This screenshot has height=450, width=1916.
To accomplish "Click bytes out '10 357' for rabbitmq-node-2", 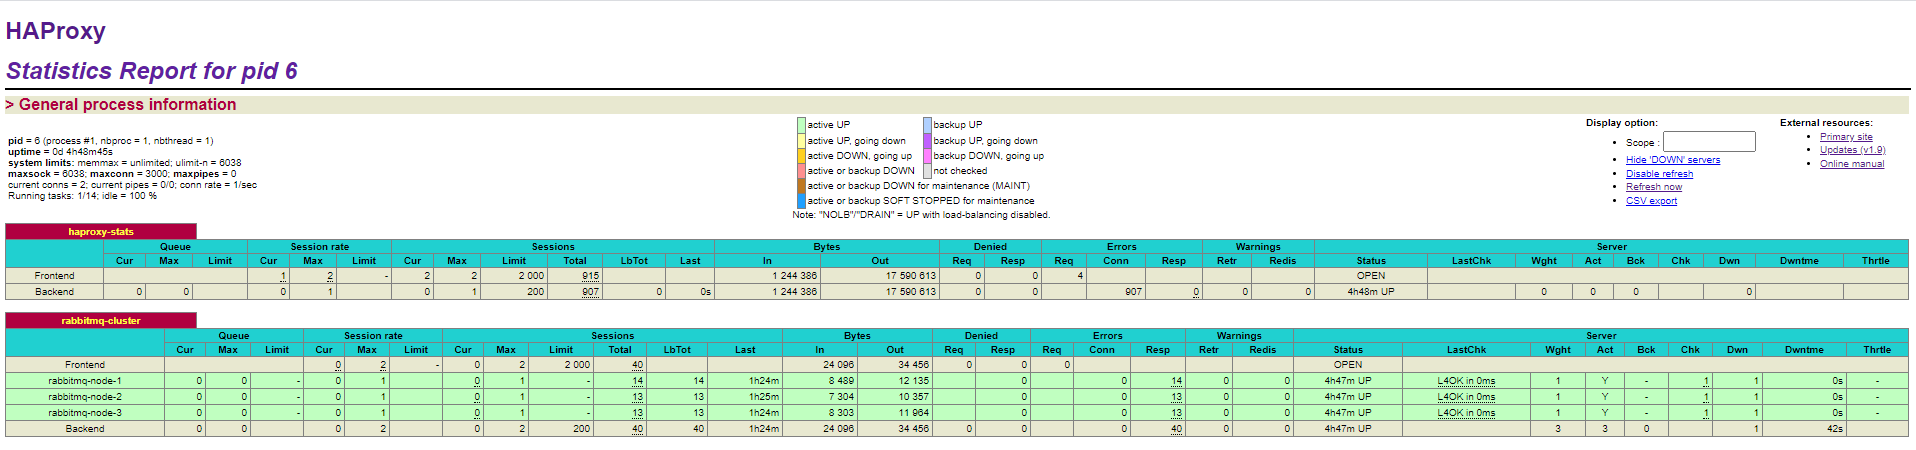I will point(914,397).
